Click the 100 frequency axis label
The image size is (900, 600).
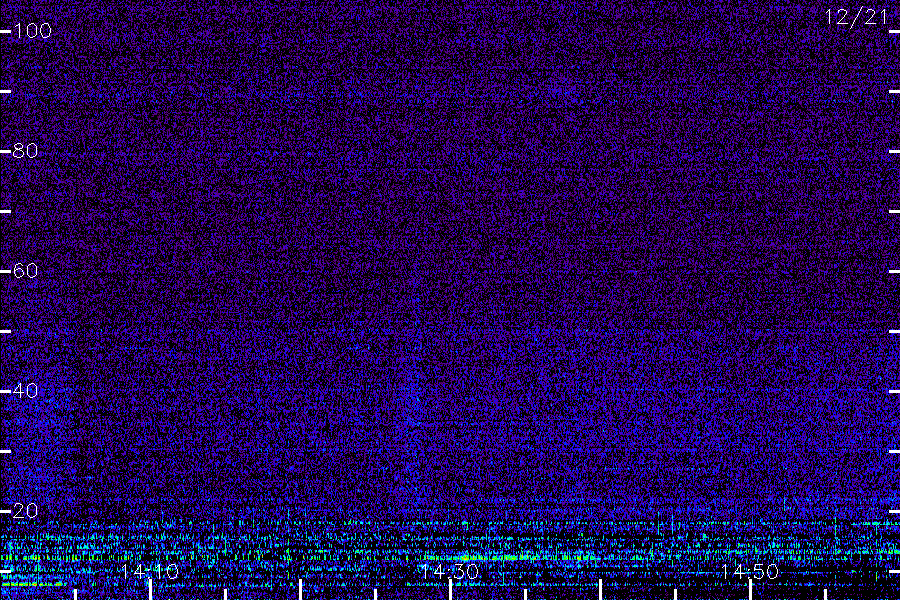pos(32,30)
